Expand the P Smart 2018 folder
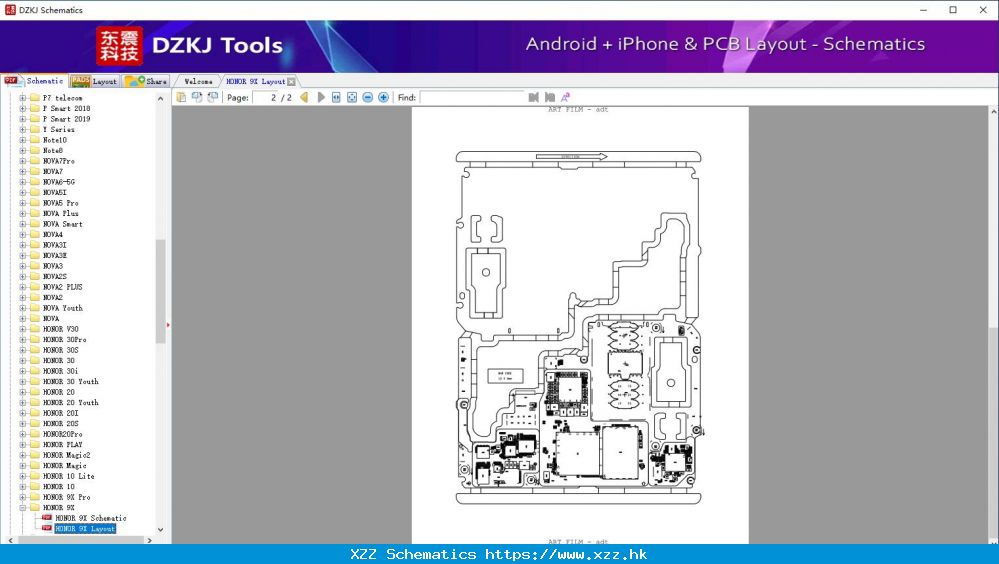 tap(23, 108)
